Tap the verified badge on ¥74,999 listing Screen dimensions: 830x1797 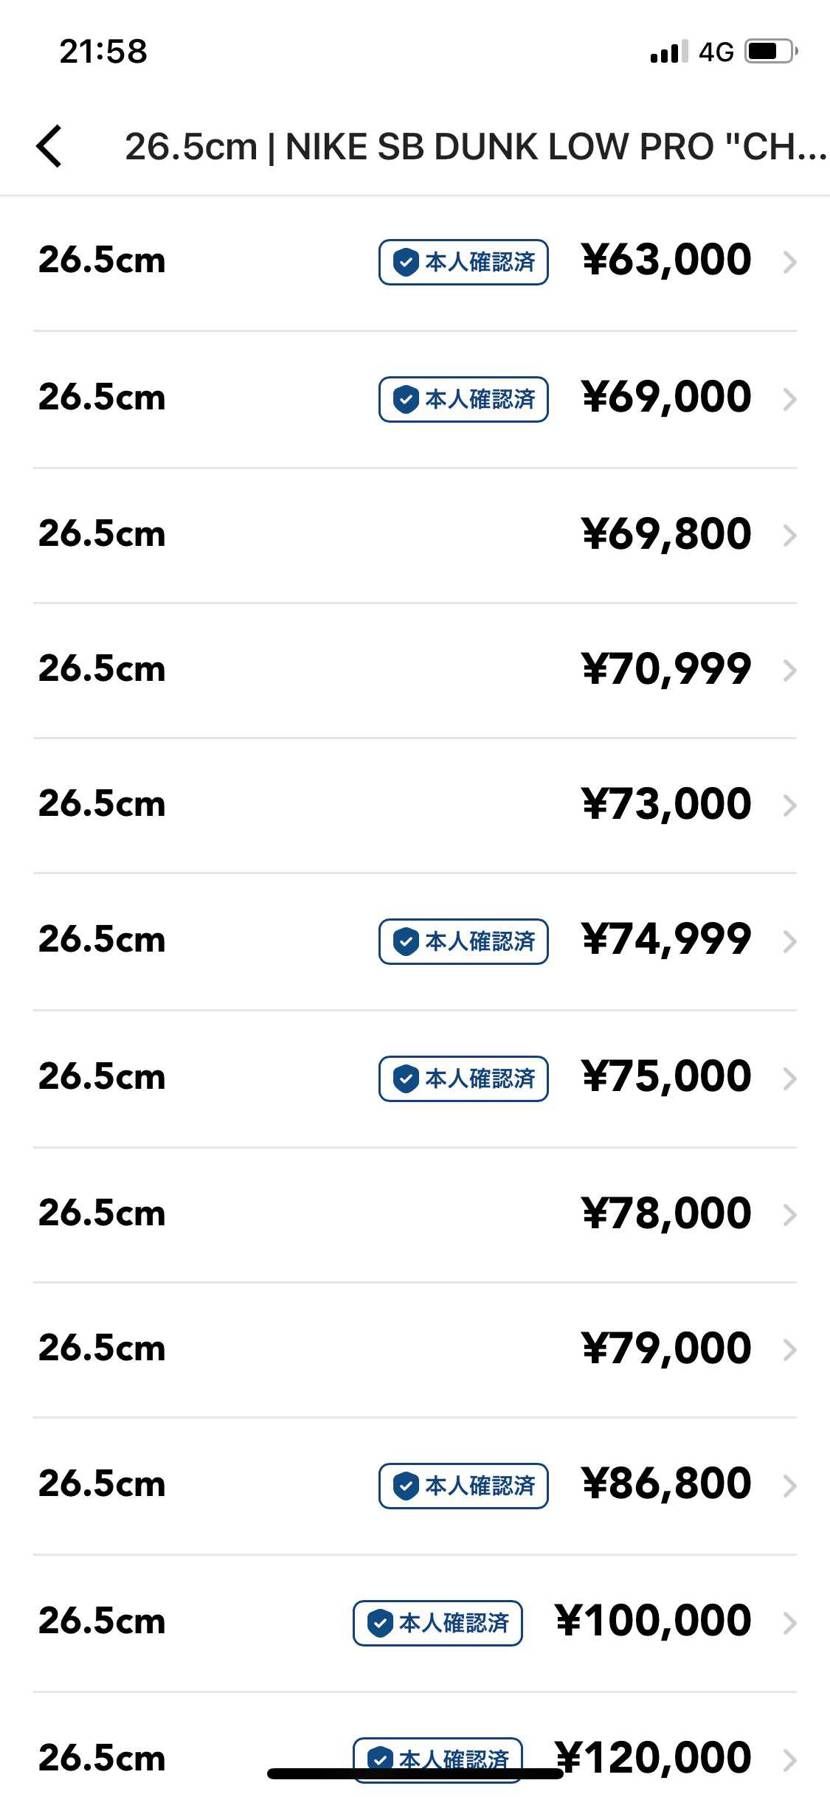click(463, 941)
